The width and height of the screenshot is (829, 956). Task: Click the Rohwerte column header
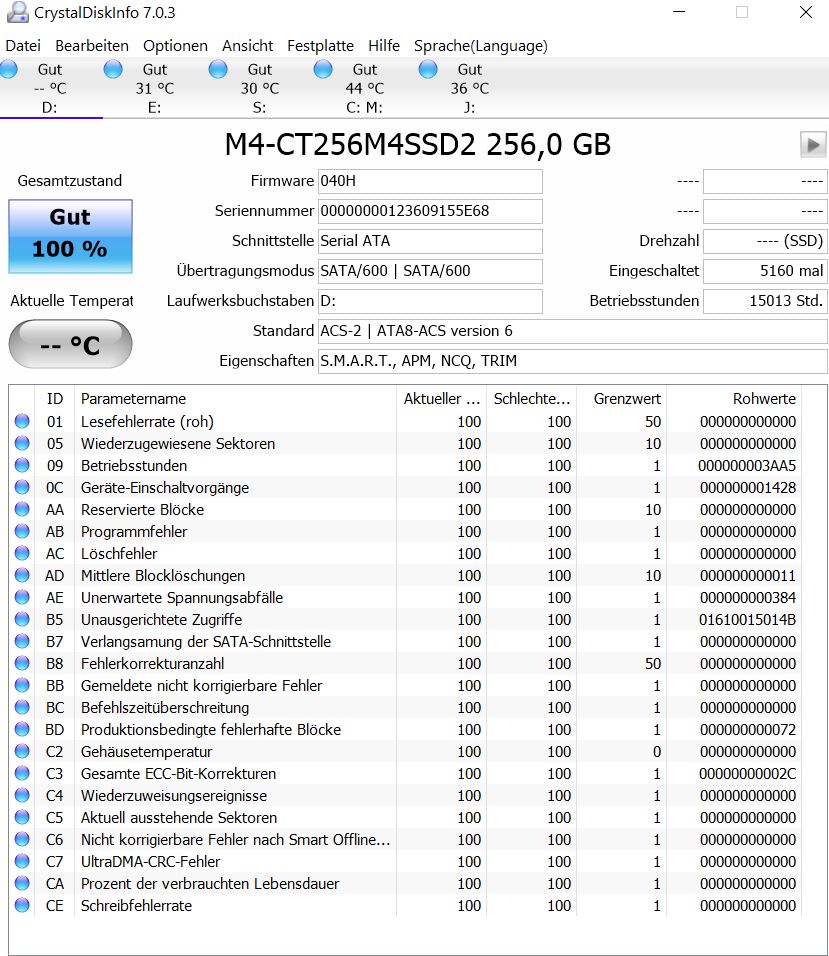(x=734, y=399)
